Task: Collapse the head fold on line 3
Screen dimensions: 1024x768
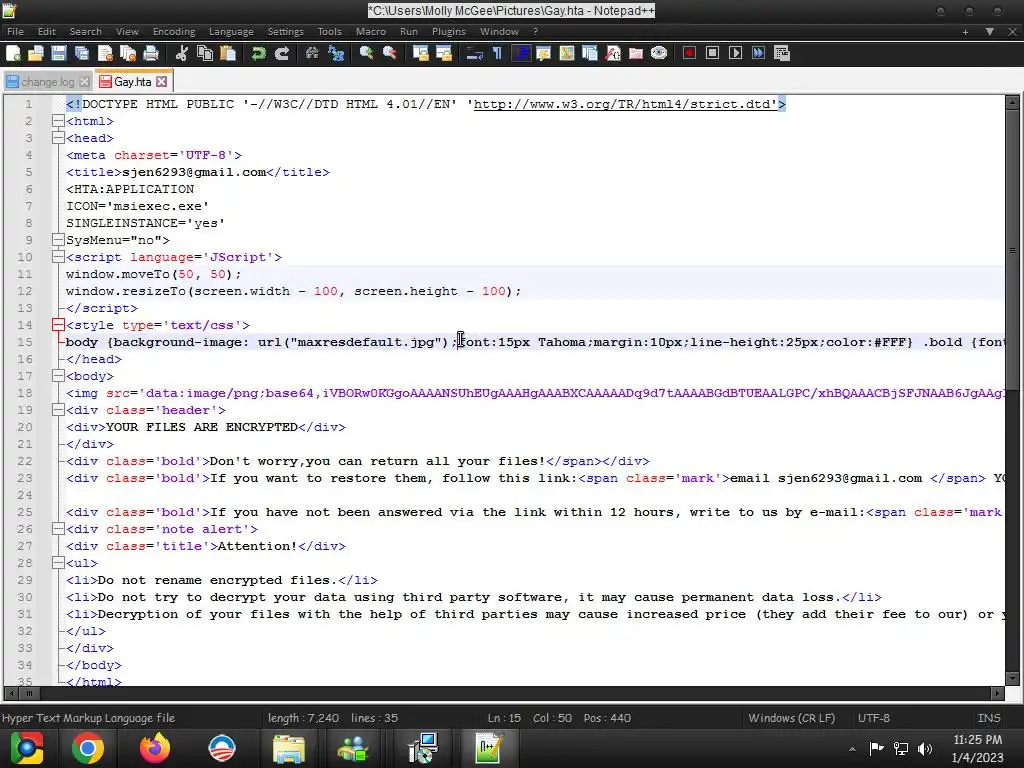Action: pyautogui.click(x=58, y=138)
